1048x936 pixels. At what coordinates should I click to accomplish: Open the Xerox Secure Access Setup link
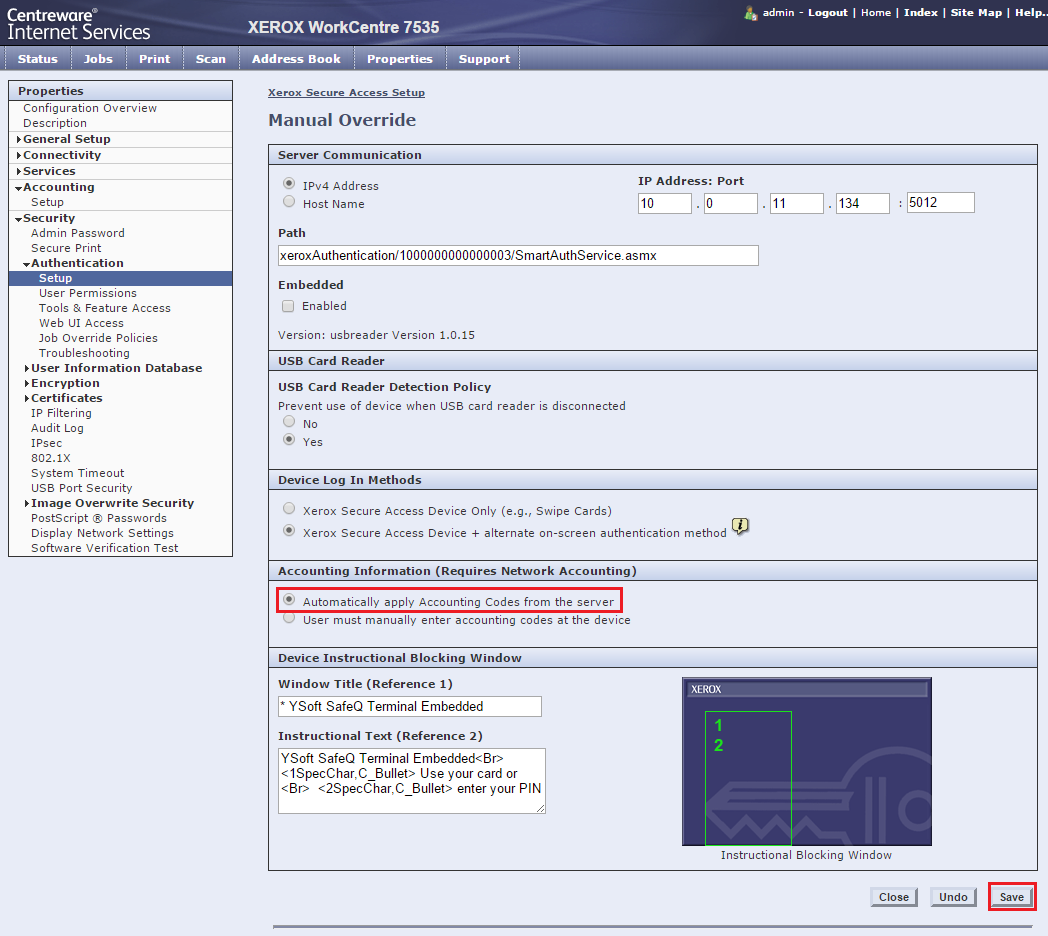point(346,92)
